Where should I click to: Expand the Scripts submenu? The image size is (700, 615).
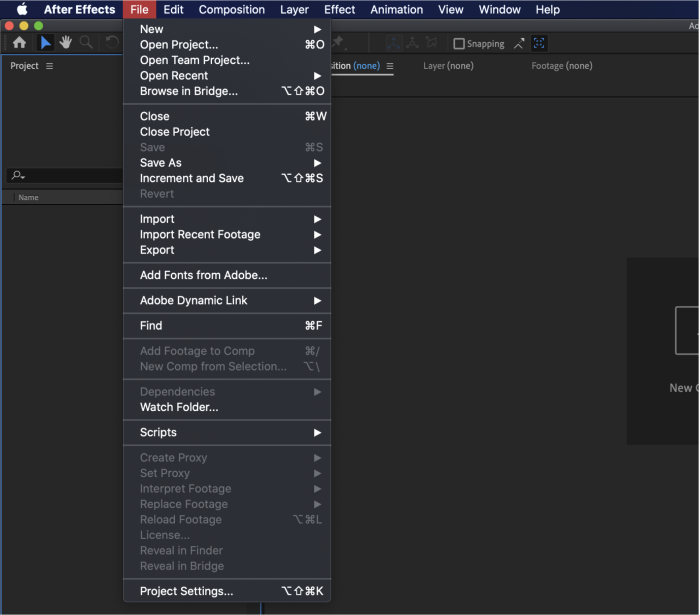tap(227, 432)
